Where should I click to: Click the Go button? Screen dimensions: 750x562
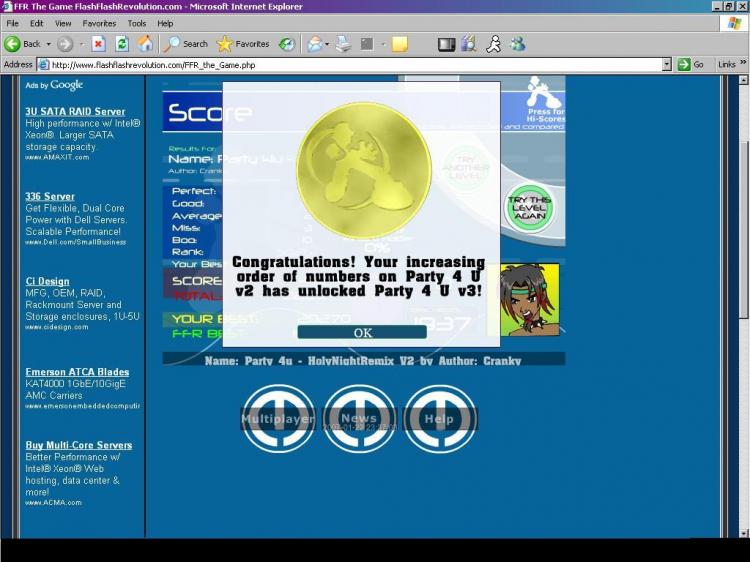691,65
